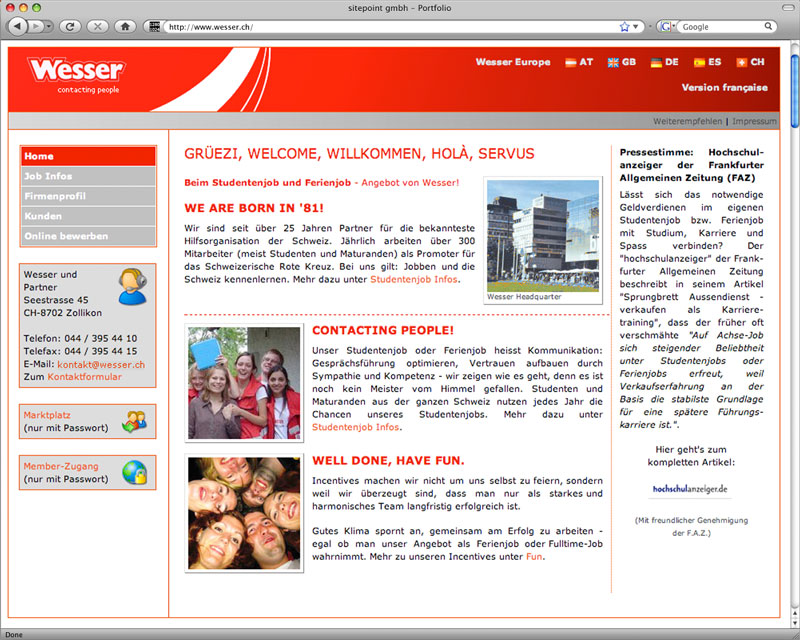This screenshot has width=800, height=640.
Task: Open the address bar history dropdown arrow
Action: click(636, 27)
